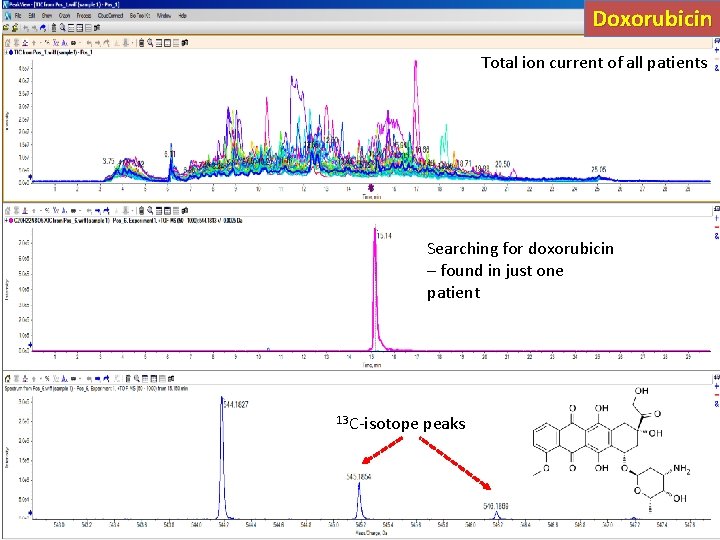Click peak-labeling icon in spectrum pane toolbar

click(64, 379)
